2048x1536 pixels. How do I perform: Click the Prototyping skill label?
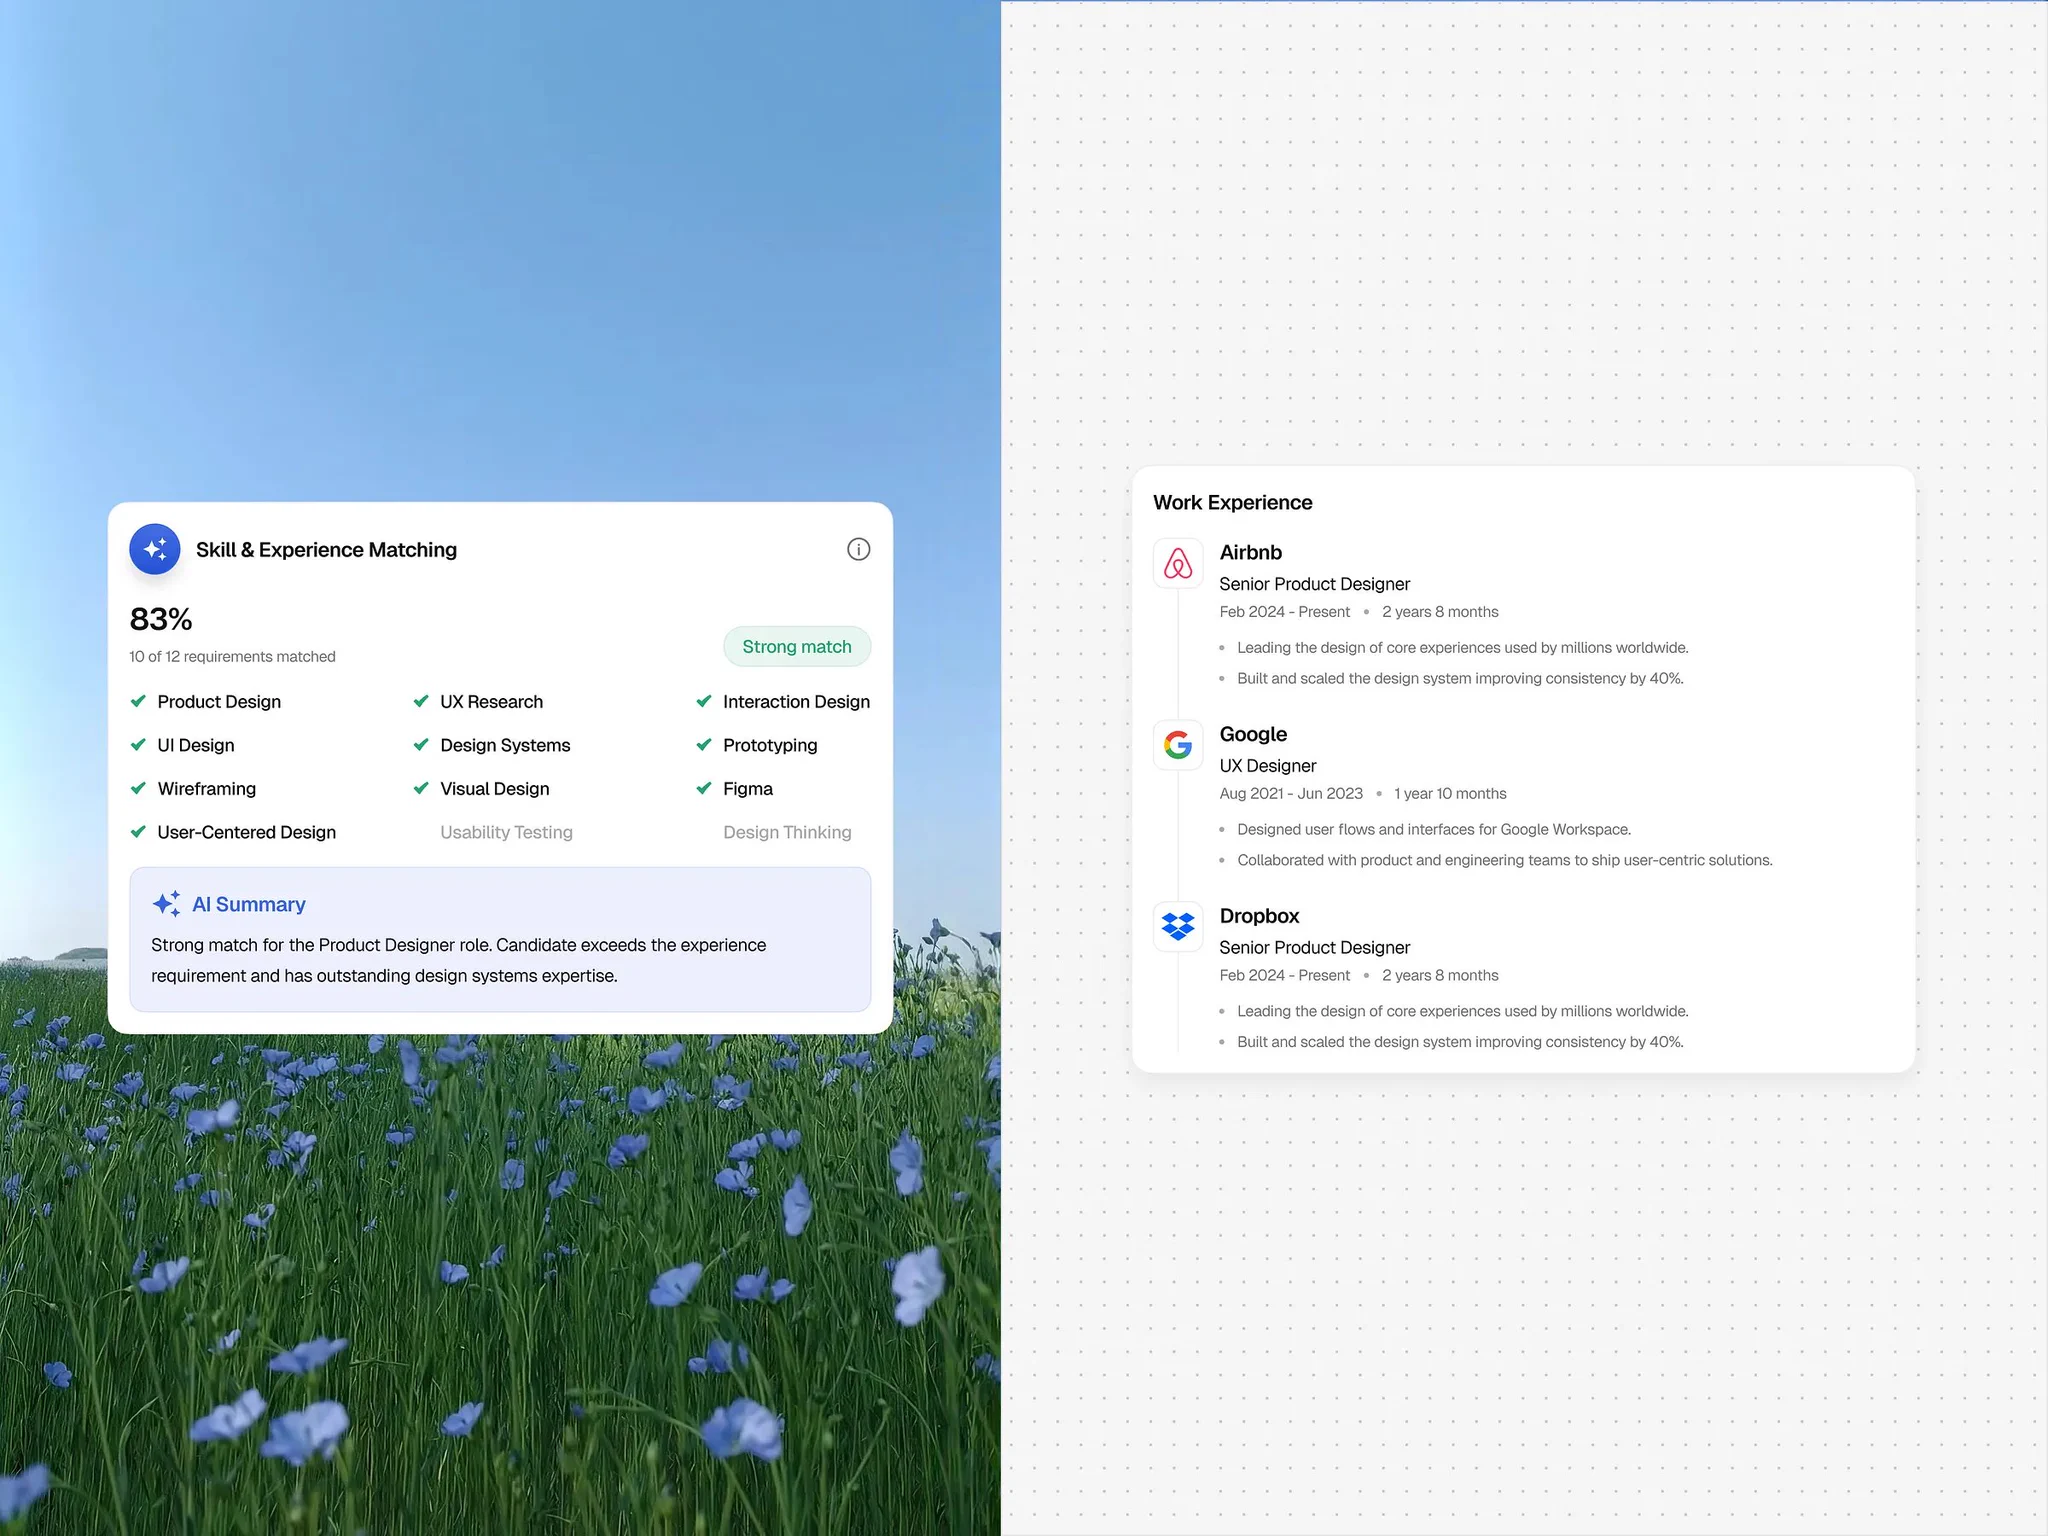(x=770, y=746)
